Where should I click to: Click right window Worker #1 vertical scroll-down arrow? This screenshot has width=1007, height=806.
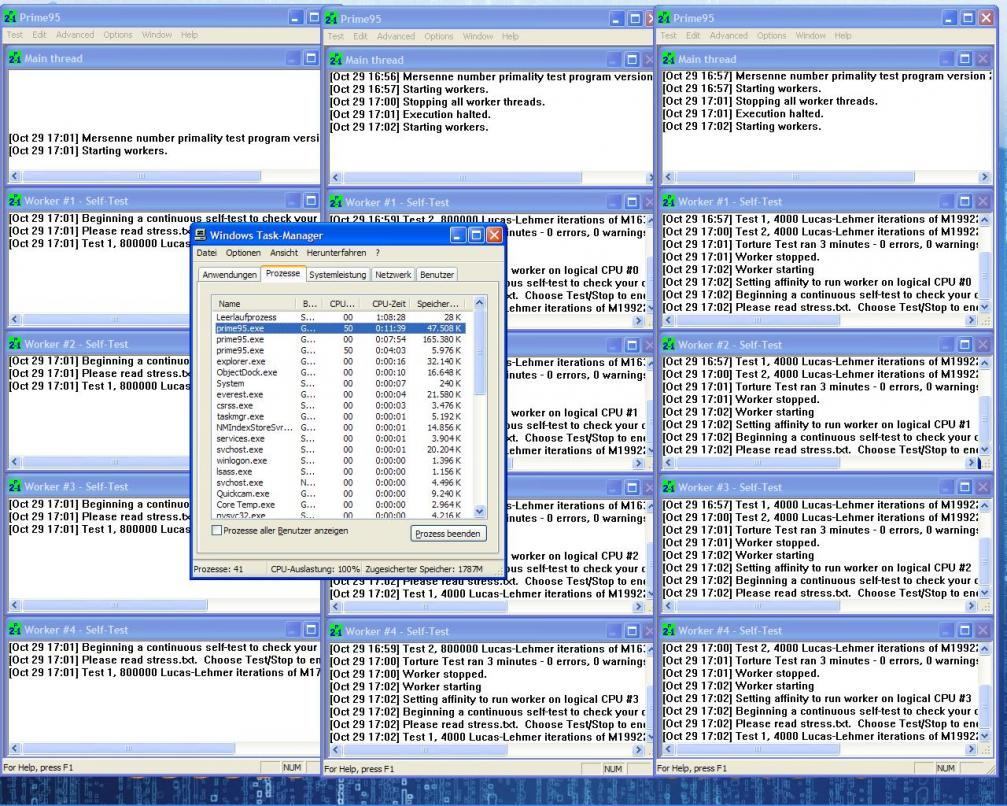click(985, 308)
